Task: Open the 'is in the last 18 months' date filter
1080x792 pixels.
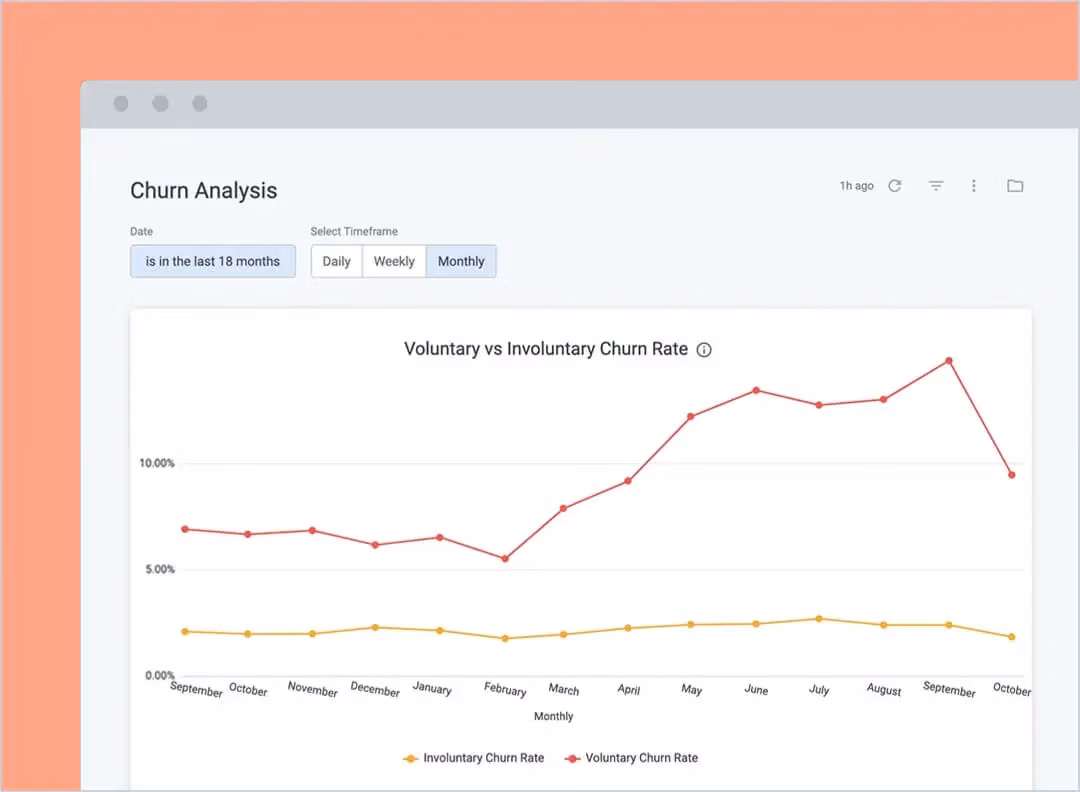Action: tap(213, 261)
